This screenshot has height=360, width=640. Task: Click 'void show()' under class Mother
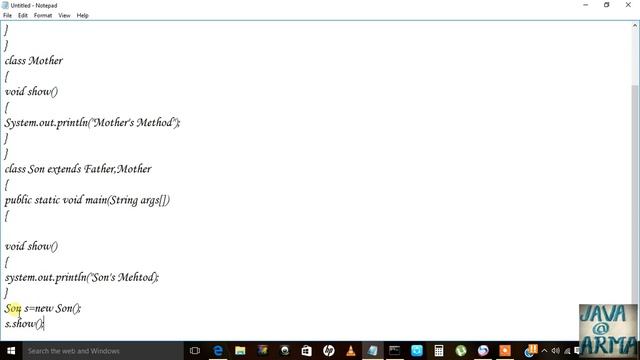31,91
